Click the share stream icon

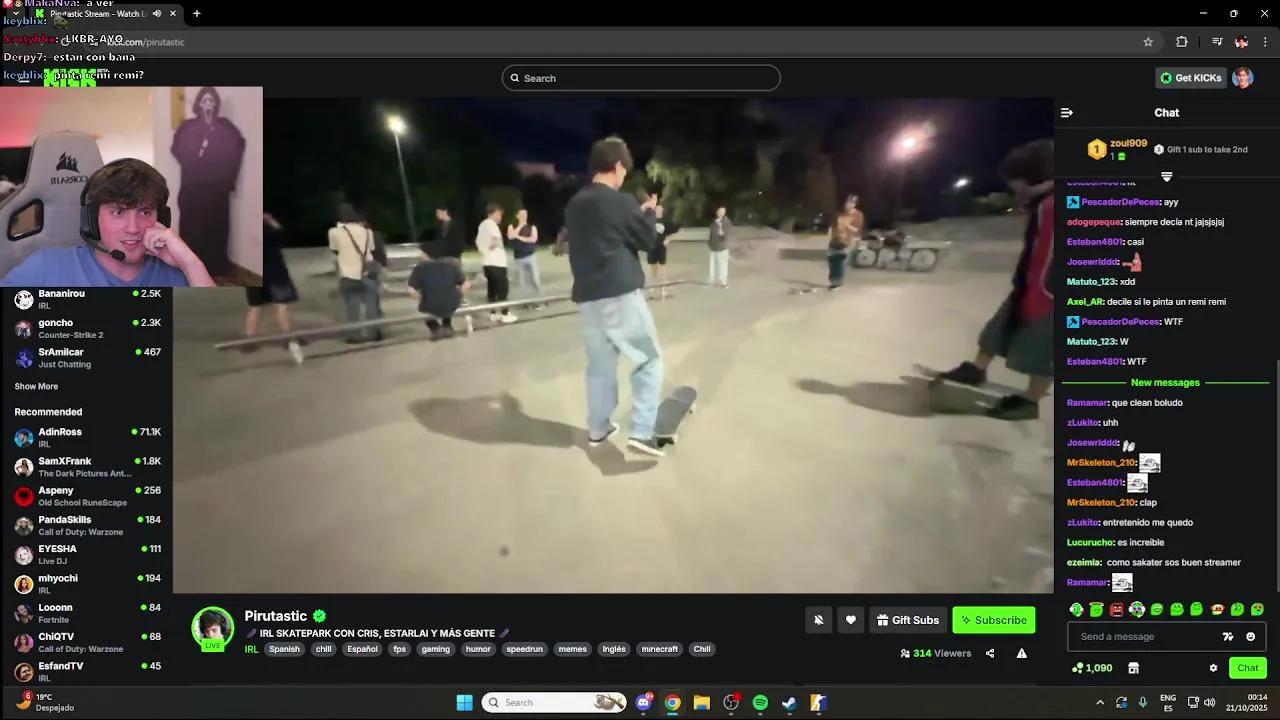[990, 653]
